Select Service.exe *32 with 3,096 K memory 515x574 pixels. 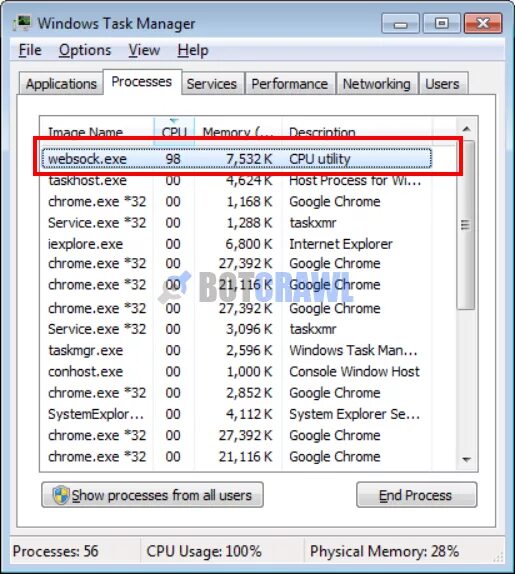(x=236, y=329)
